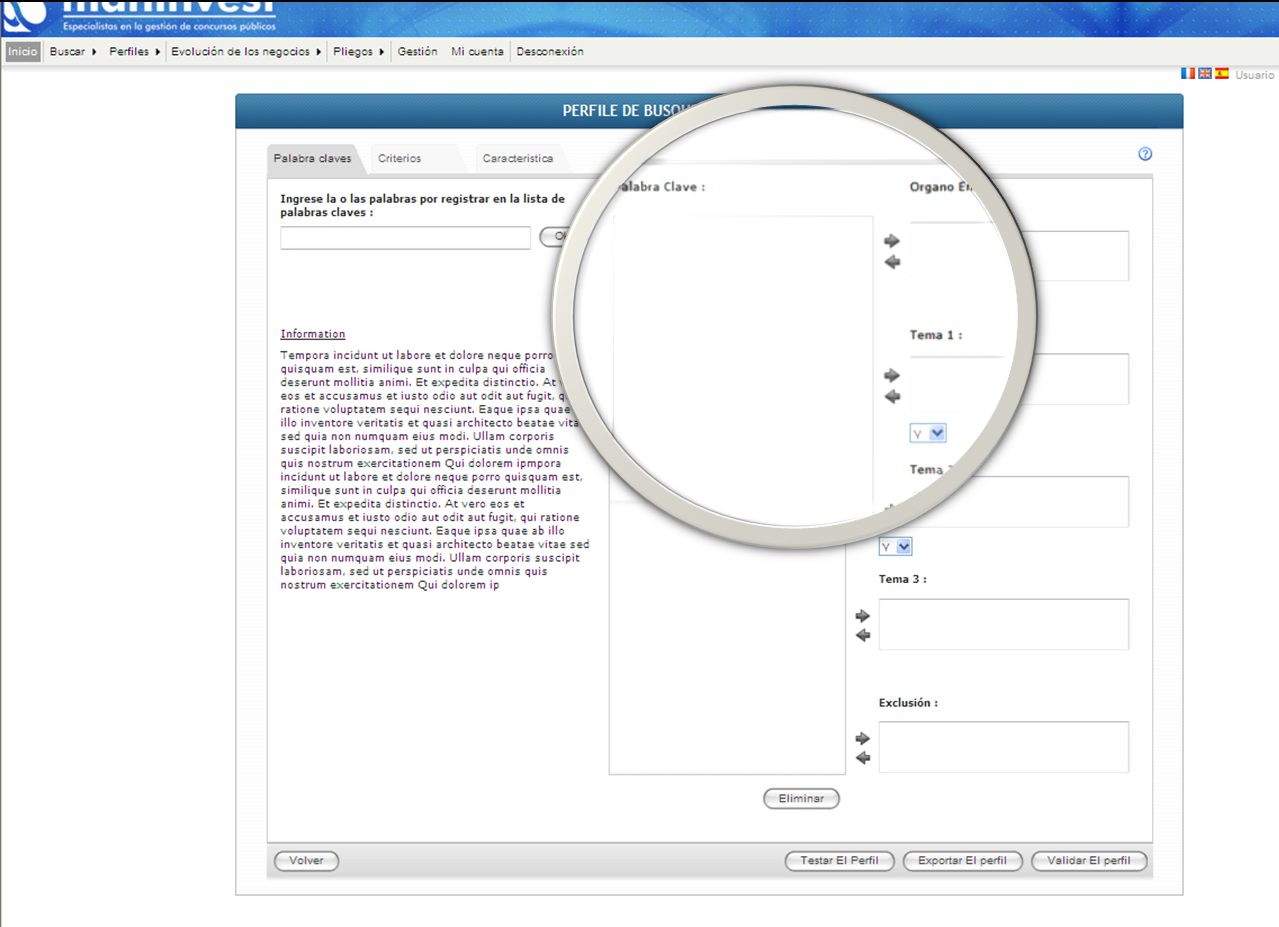Select the French flag language icon

pyautogui.click(x=1188, y=73)
